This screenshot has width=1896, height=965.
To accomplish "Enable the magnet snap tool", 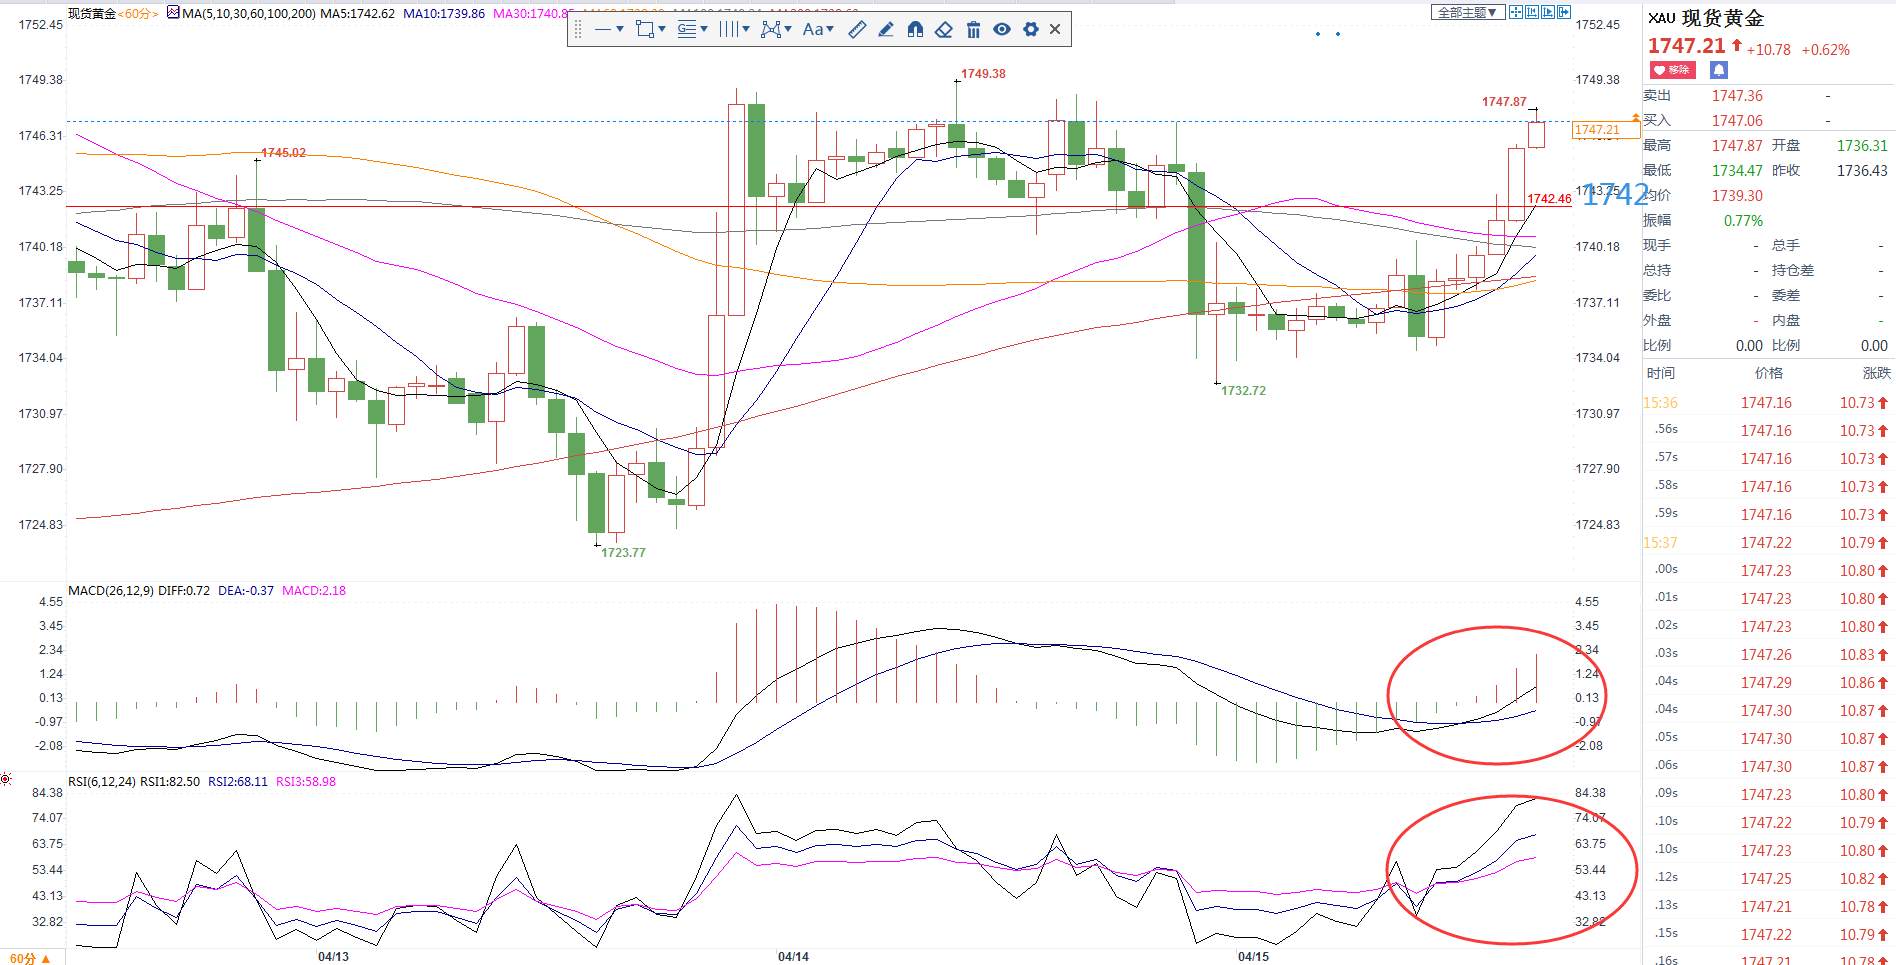I will 915,30.
